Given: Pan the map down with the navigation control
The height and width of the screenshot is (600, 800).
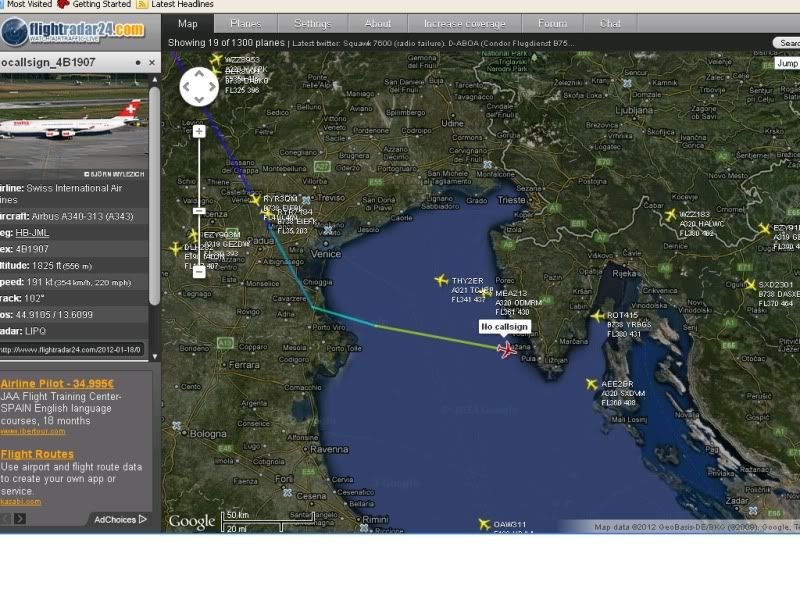Looking at the screenshot, I should coord(199,99).
